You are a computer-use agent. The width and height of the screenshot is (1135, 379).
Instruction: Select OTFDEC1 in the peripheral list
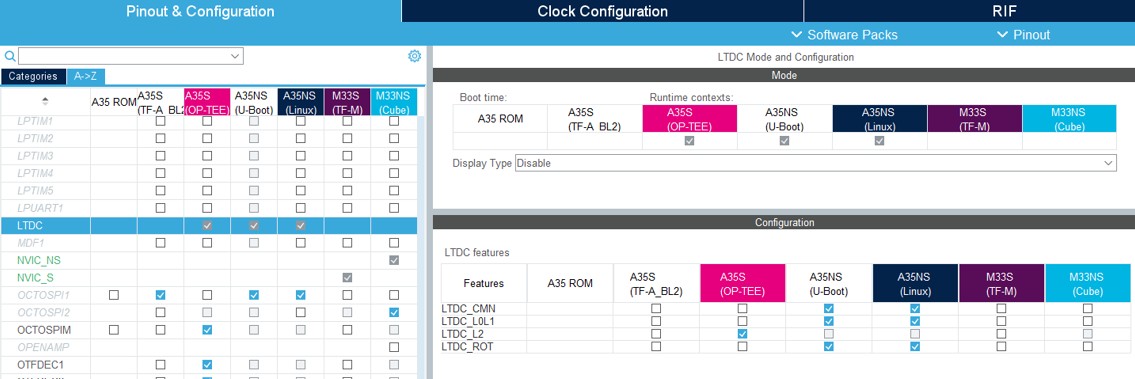40,365
